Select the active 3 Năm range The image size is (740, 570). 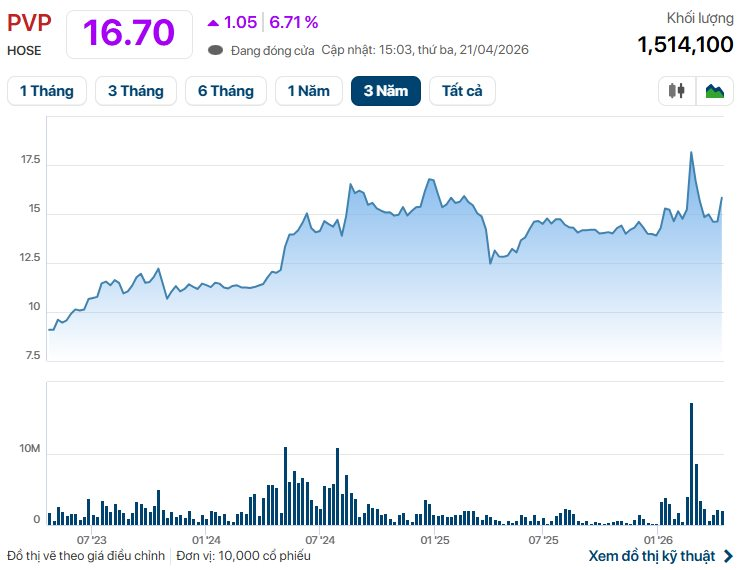385,91
